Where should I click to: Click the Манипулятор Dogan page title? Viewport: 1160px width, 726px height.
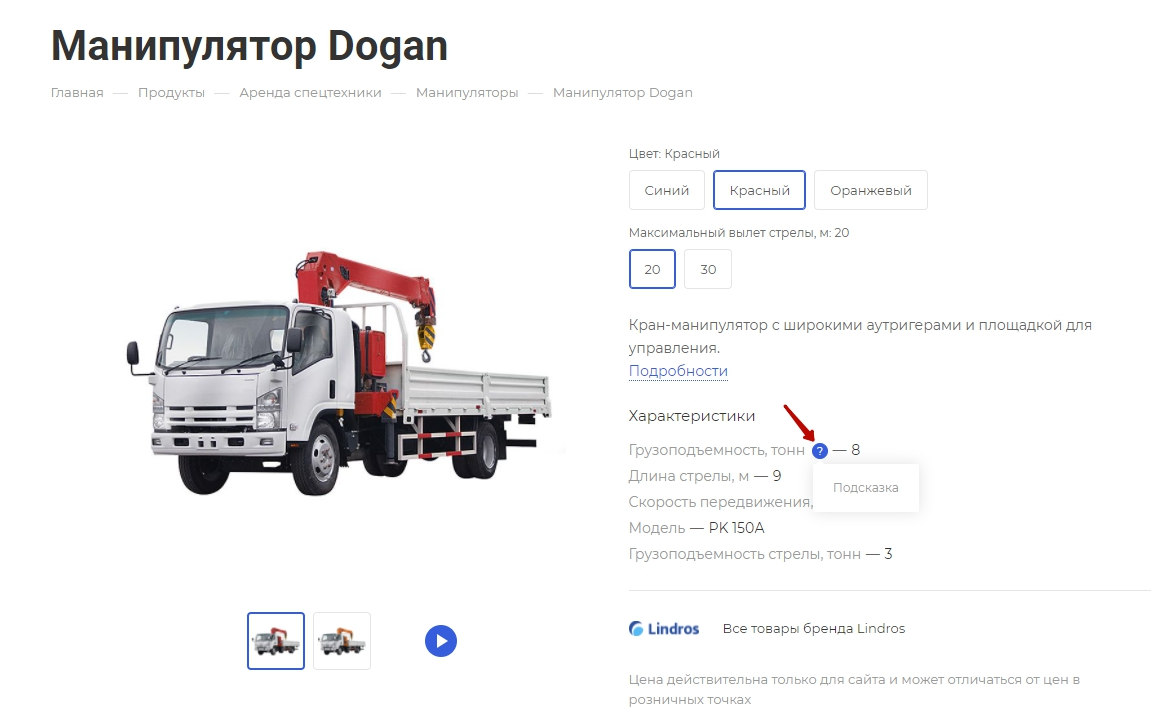[249, 46]
